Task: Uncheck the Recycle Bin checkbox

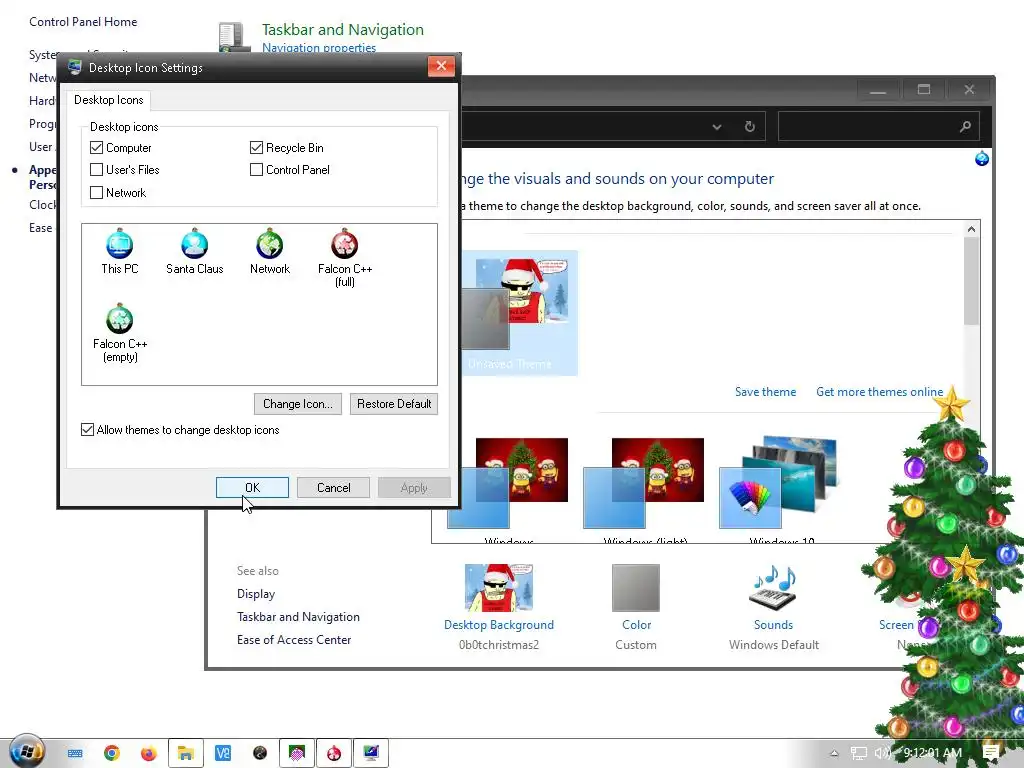Action: (x=257, y=148)
